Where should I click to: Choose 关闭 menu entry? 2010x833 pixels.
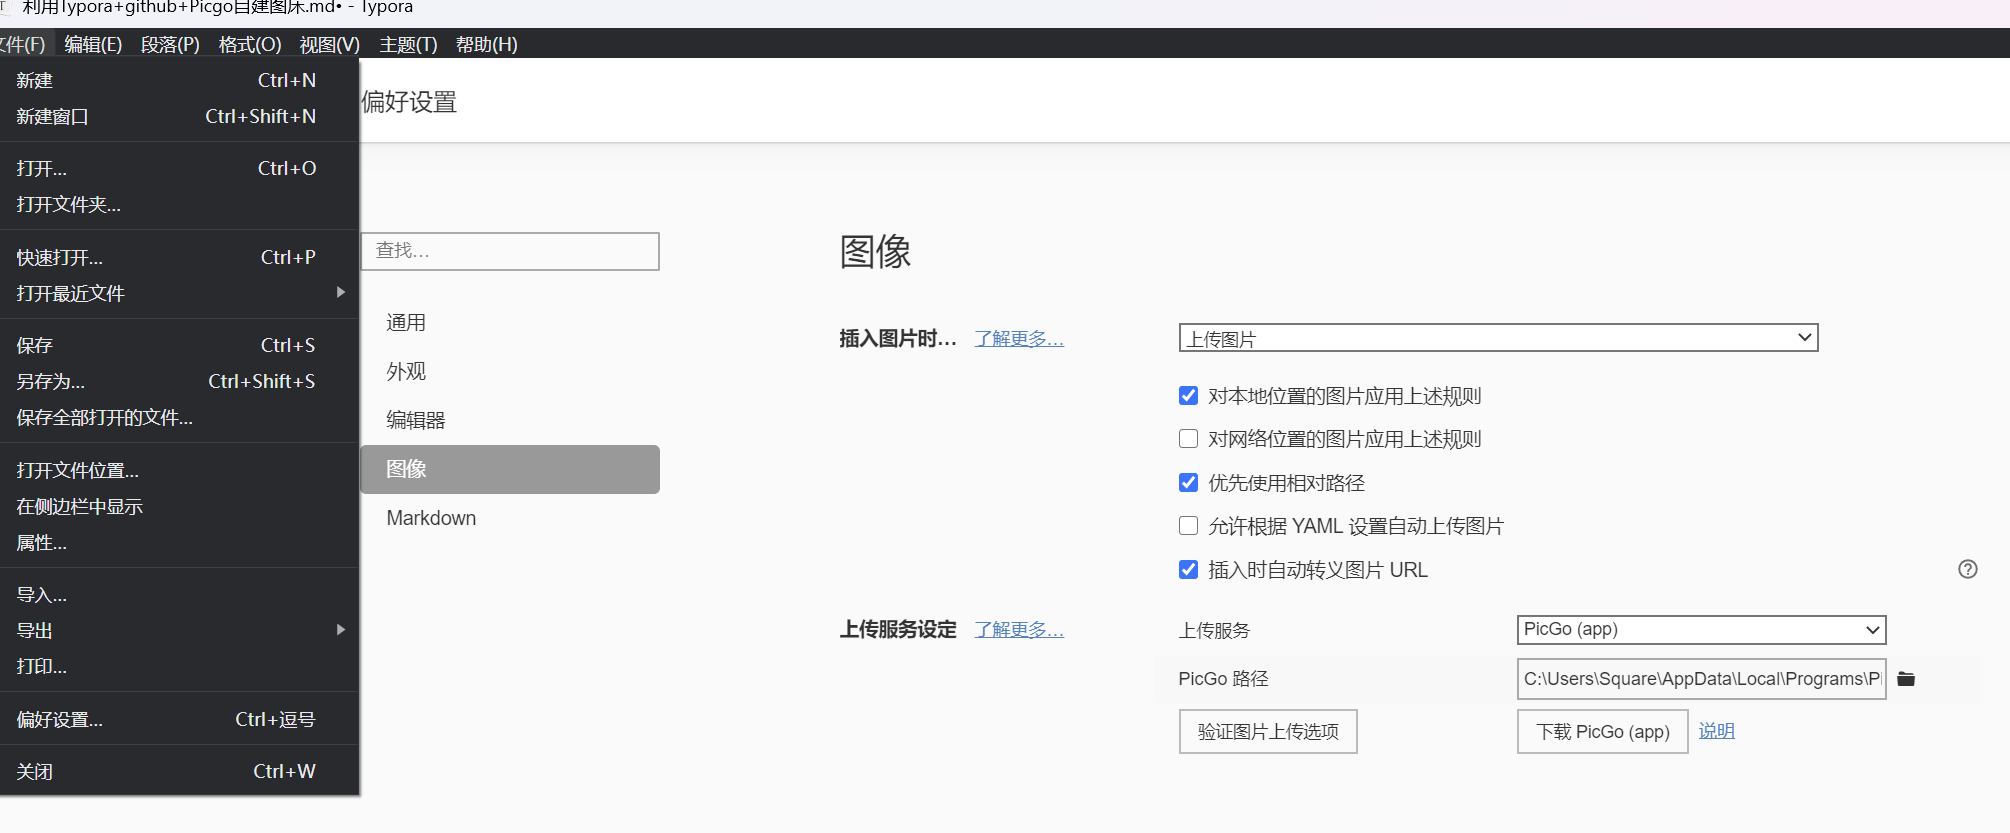pos(179,771)
